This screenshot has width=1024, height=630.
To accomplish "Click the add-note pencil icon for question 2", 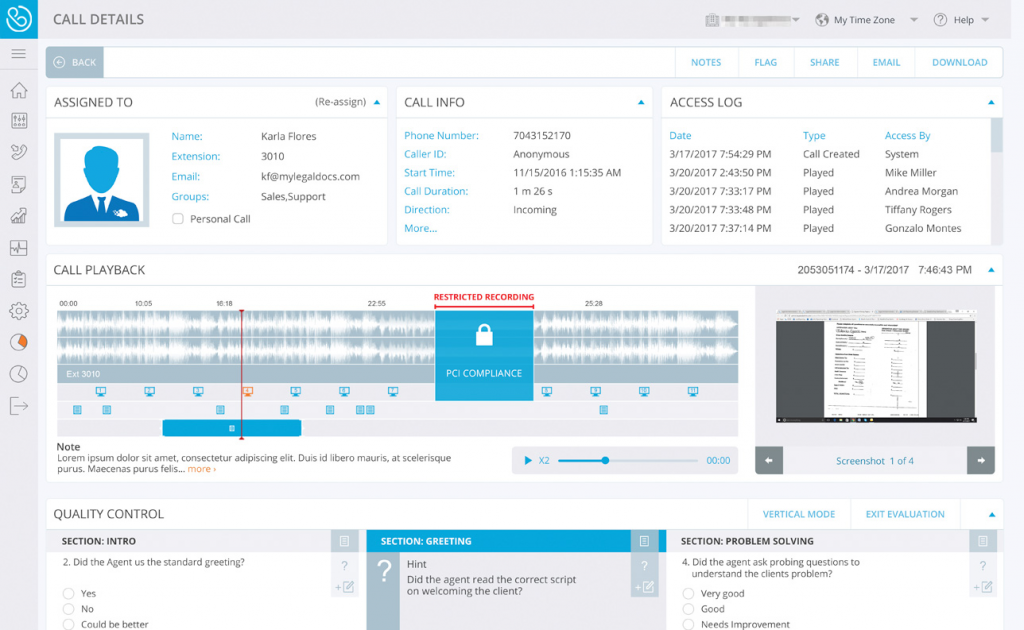I will [345, 587].
